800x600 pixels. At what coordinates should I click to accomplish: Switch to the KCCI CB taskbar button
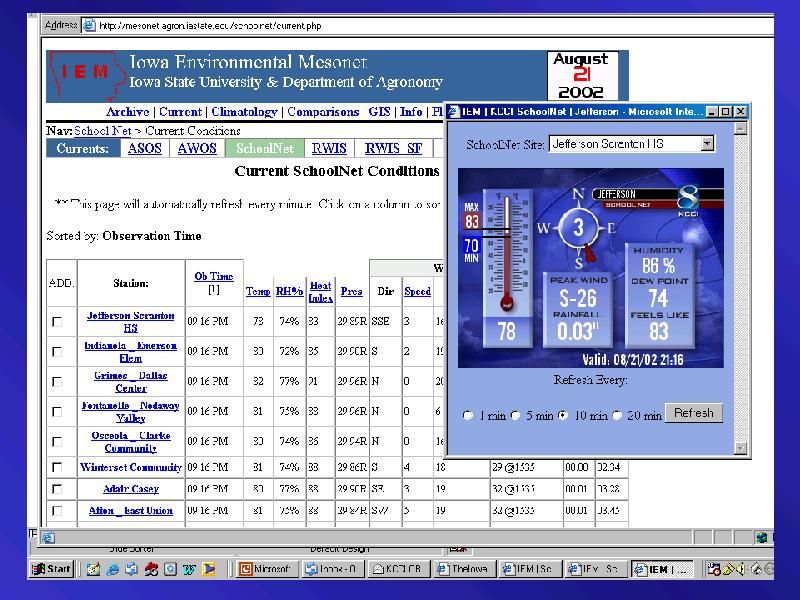coord(399,569)
